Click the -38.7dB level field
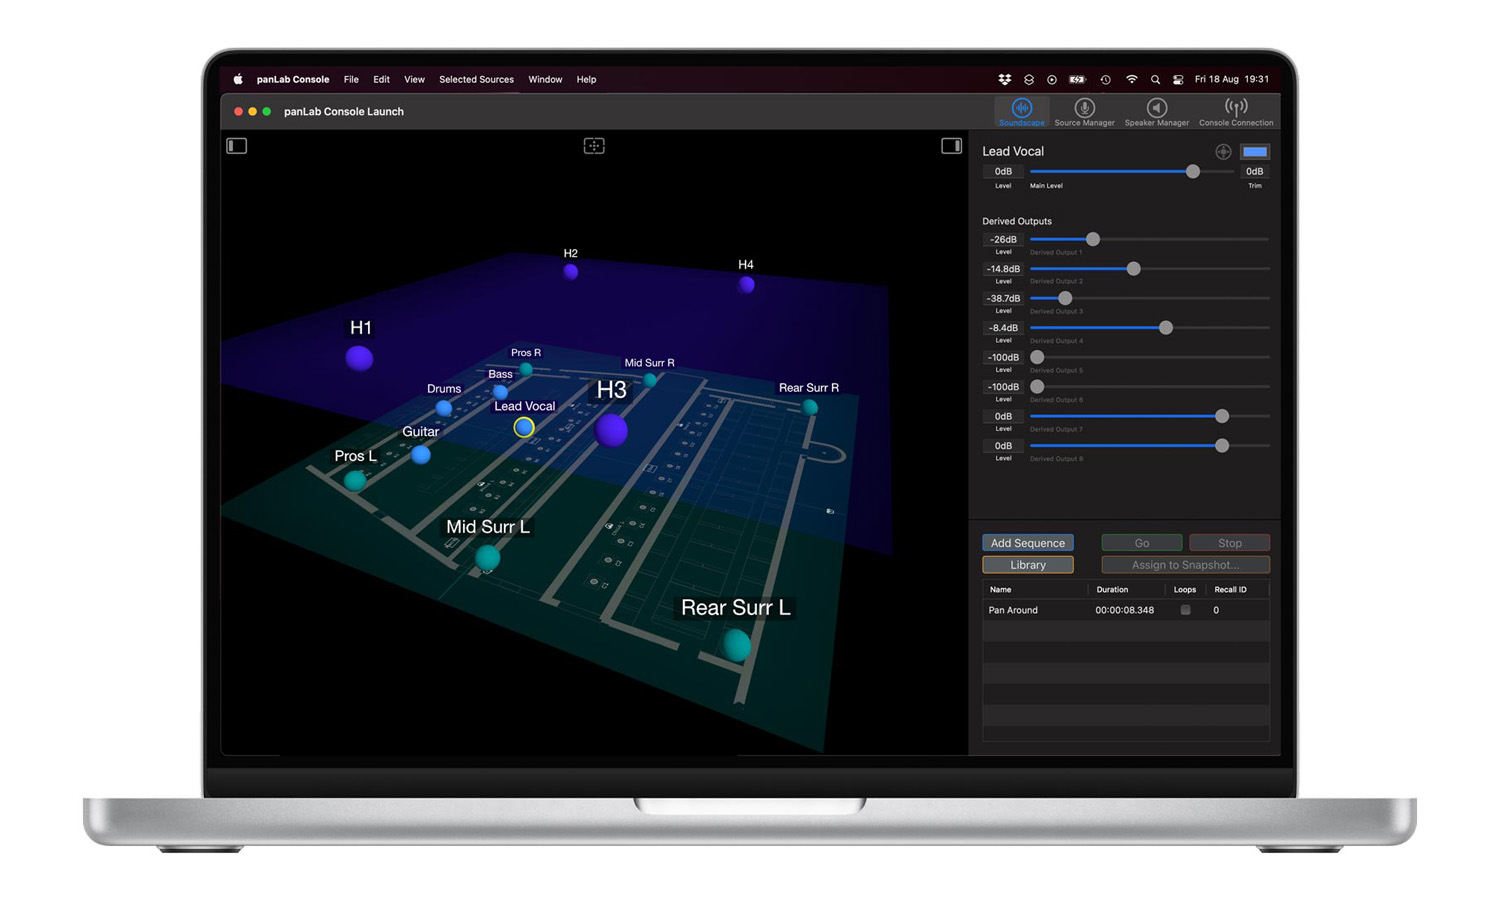The image size is (1500, 900). [x=1003, y=299]
